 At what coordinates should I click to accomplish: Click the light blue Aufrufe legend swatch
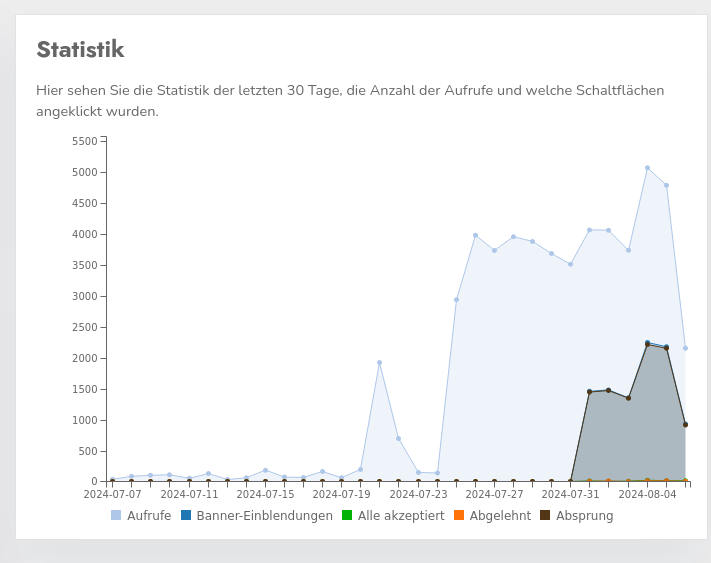coord(116,516)
